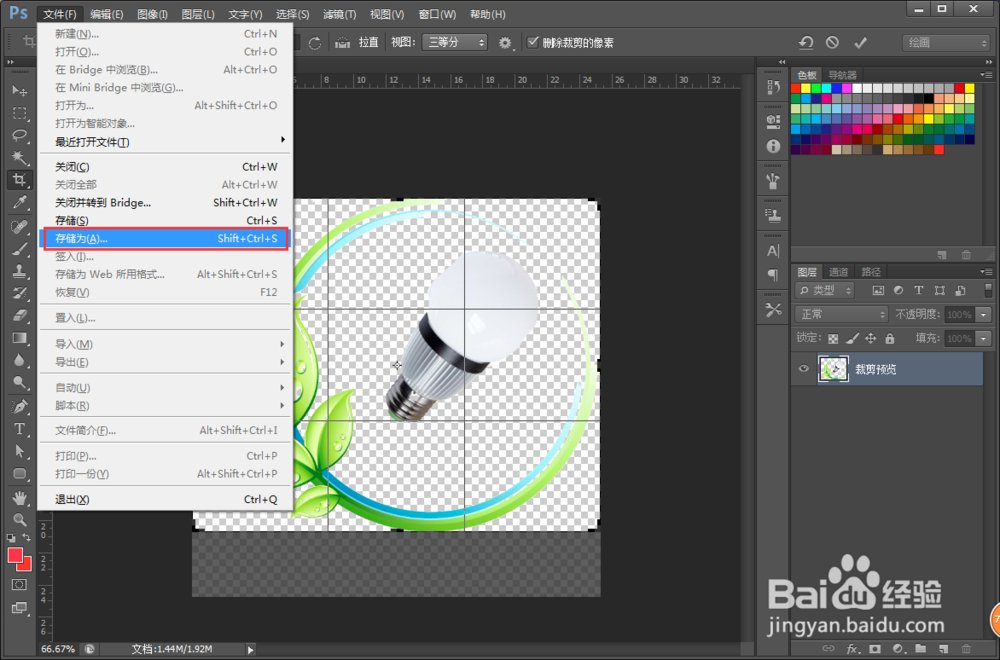Choose 关闭 menu item
This screenshot has width=1000, height=660.
(x=165, y=167)
